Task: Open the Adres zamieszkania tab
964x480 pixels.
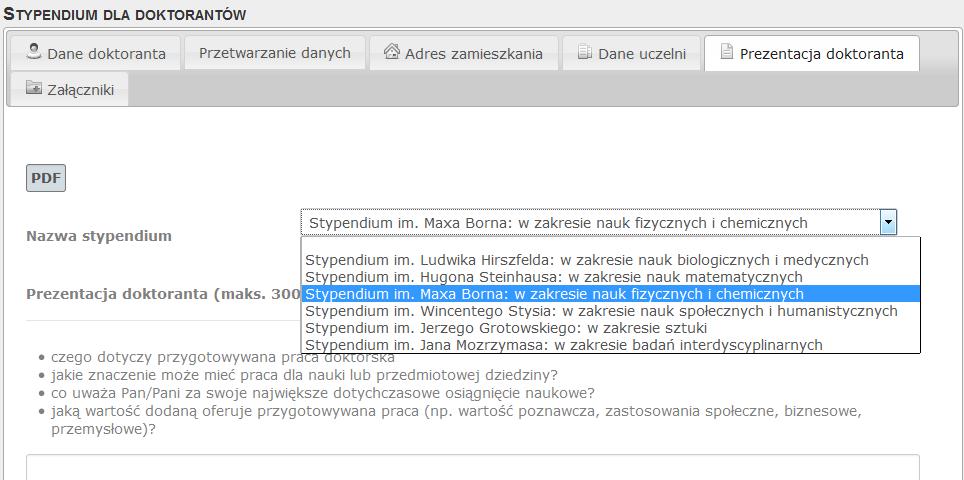Action: [464, 53]
